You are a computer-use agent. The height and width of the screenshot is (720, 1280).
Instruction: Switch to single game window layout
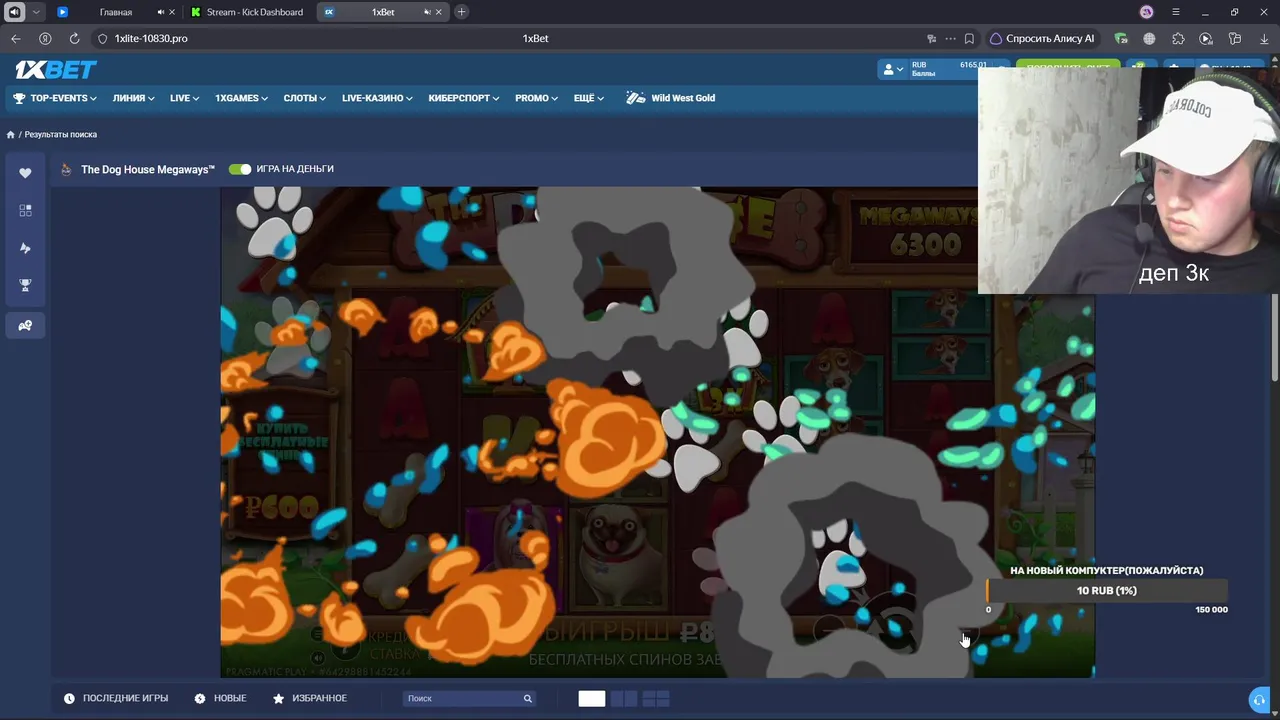pyautogui.click(x=592, y=698)
